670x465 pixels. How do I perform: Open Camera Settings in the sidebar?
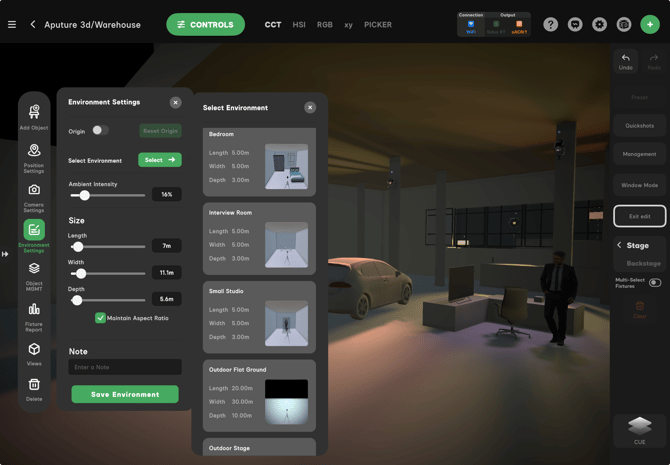34,195
